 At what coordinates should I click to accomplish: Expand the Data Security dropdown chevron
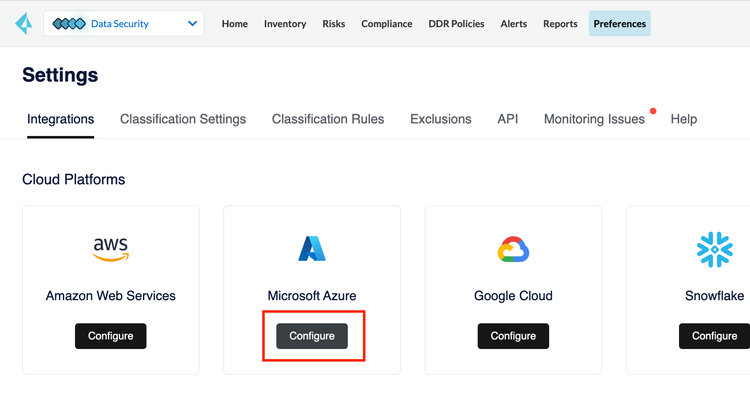click(x=192, y=23)
